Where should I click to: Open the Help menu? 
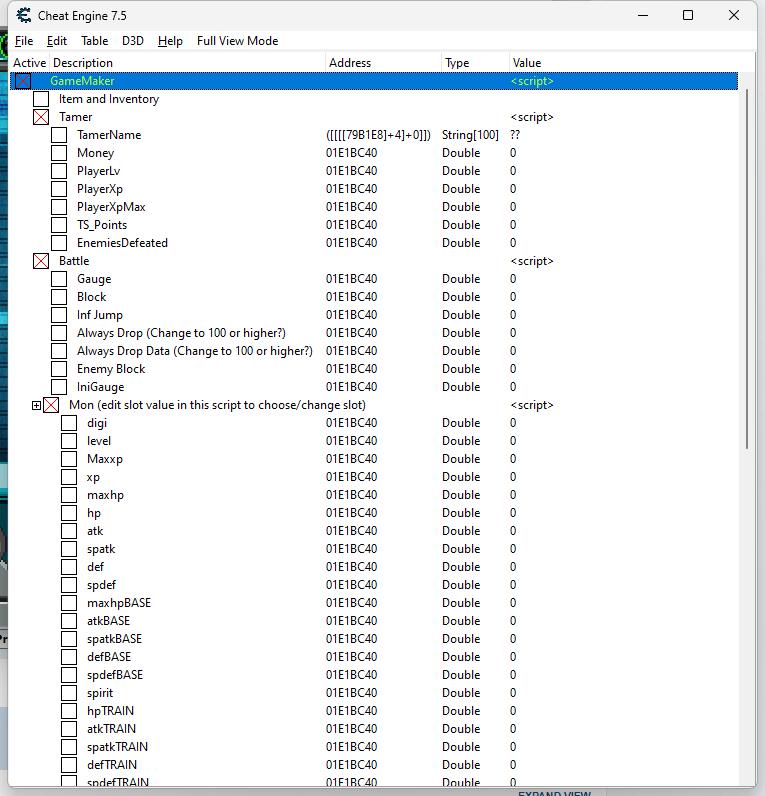pyautogui.click(x=170, y=41)
